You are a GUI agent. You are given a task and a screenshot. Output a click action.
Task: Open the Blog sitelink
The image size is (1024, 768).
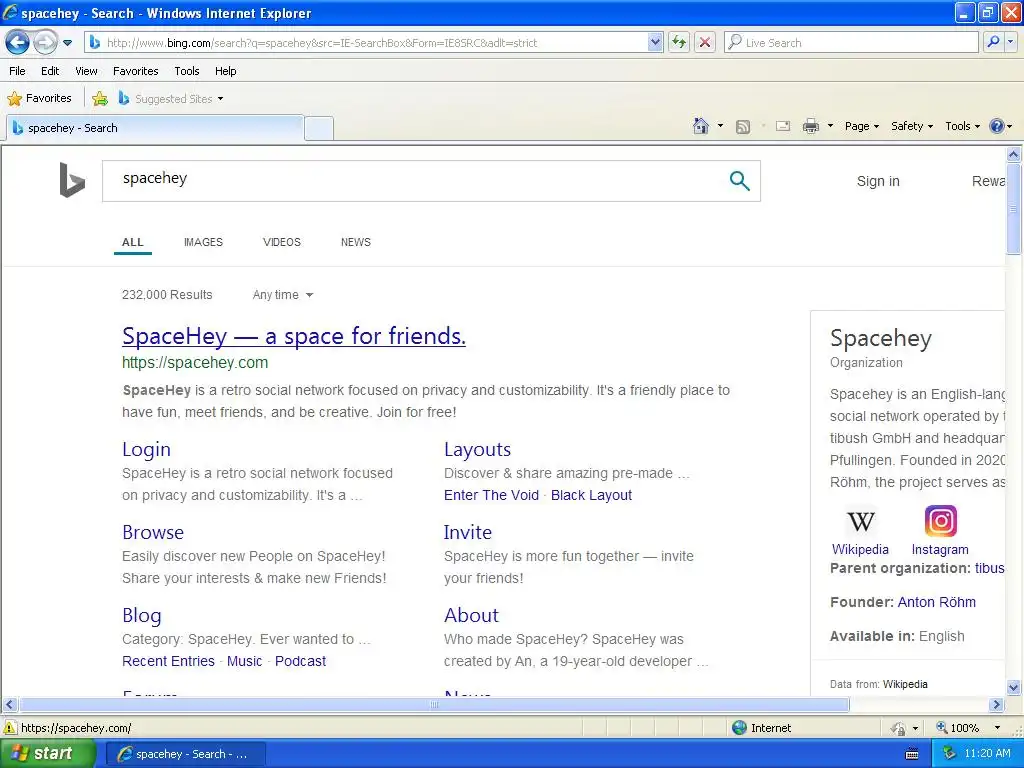coord(142,615)
